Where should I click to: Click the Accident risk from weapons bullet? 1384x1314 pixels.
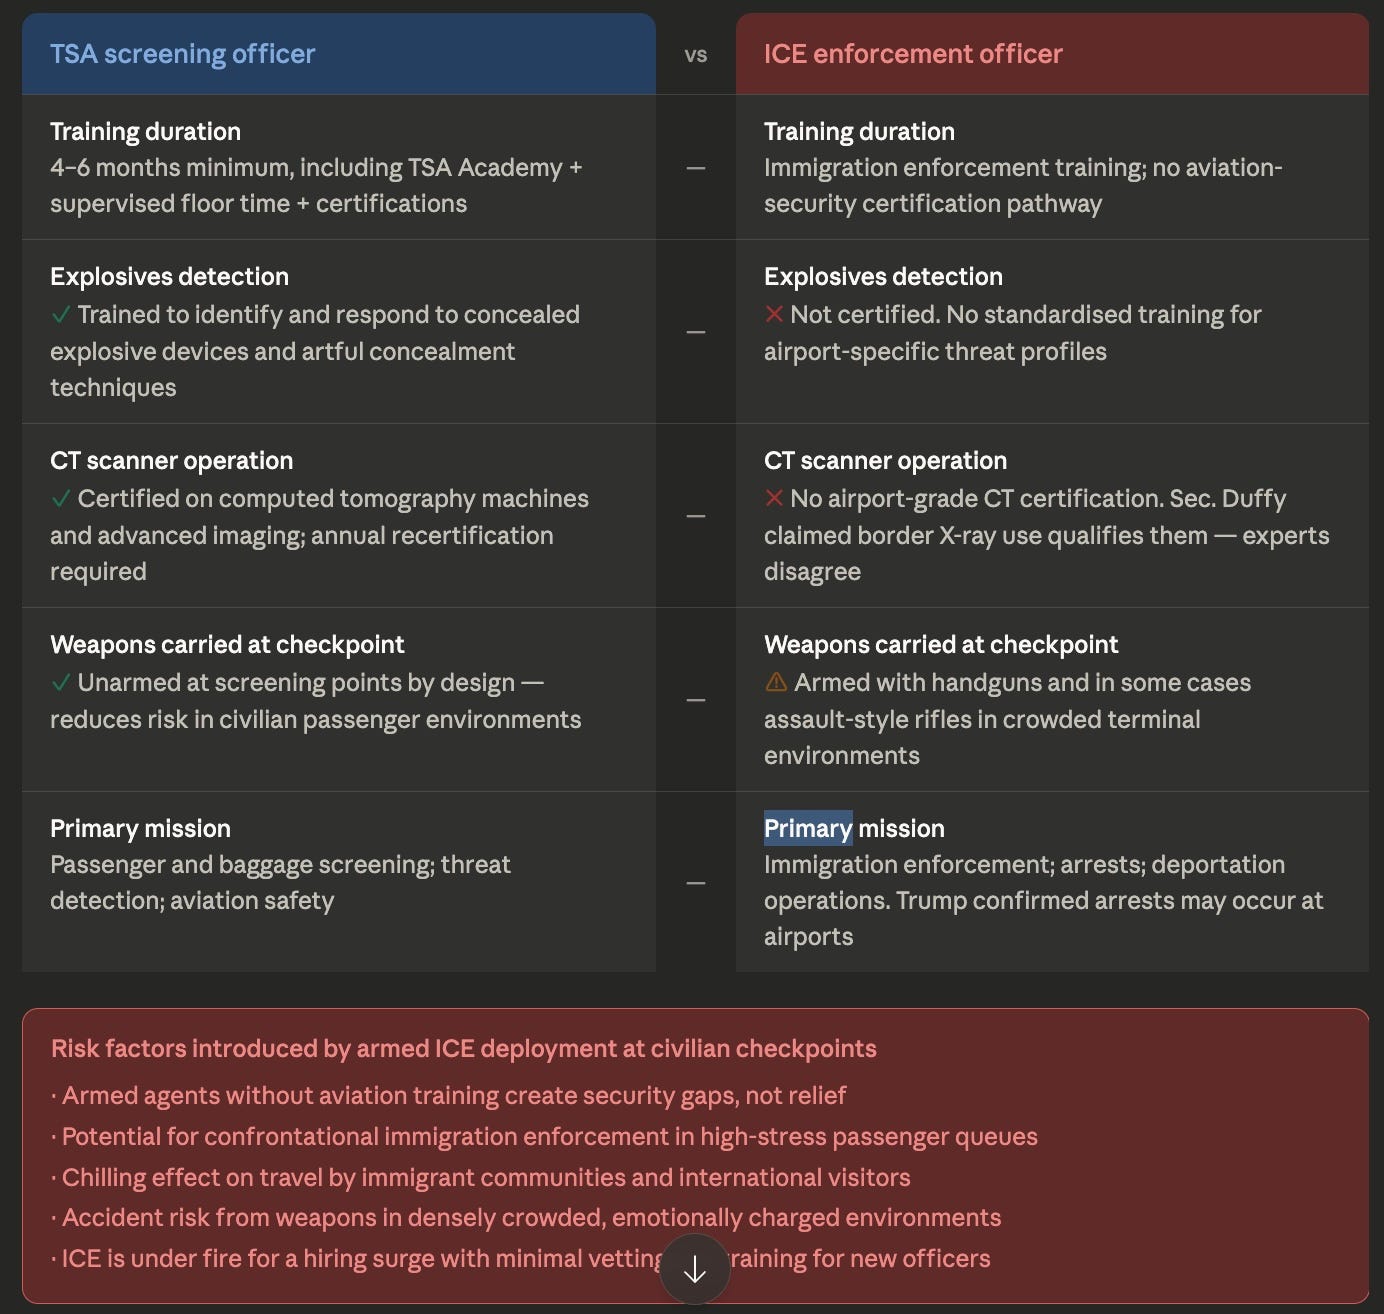coord(526,1217)
